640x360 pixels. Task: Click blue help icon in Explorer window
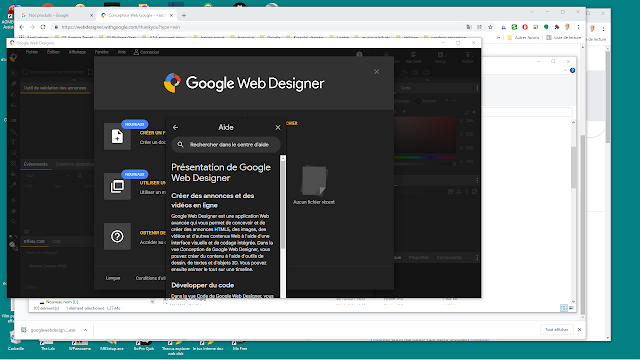pos(573,71)
